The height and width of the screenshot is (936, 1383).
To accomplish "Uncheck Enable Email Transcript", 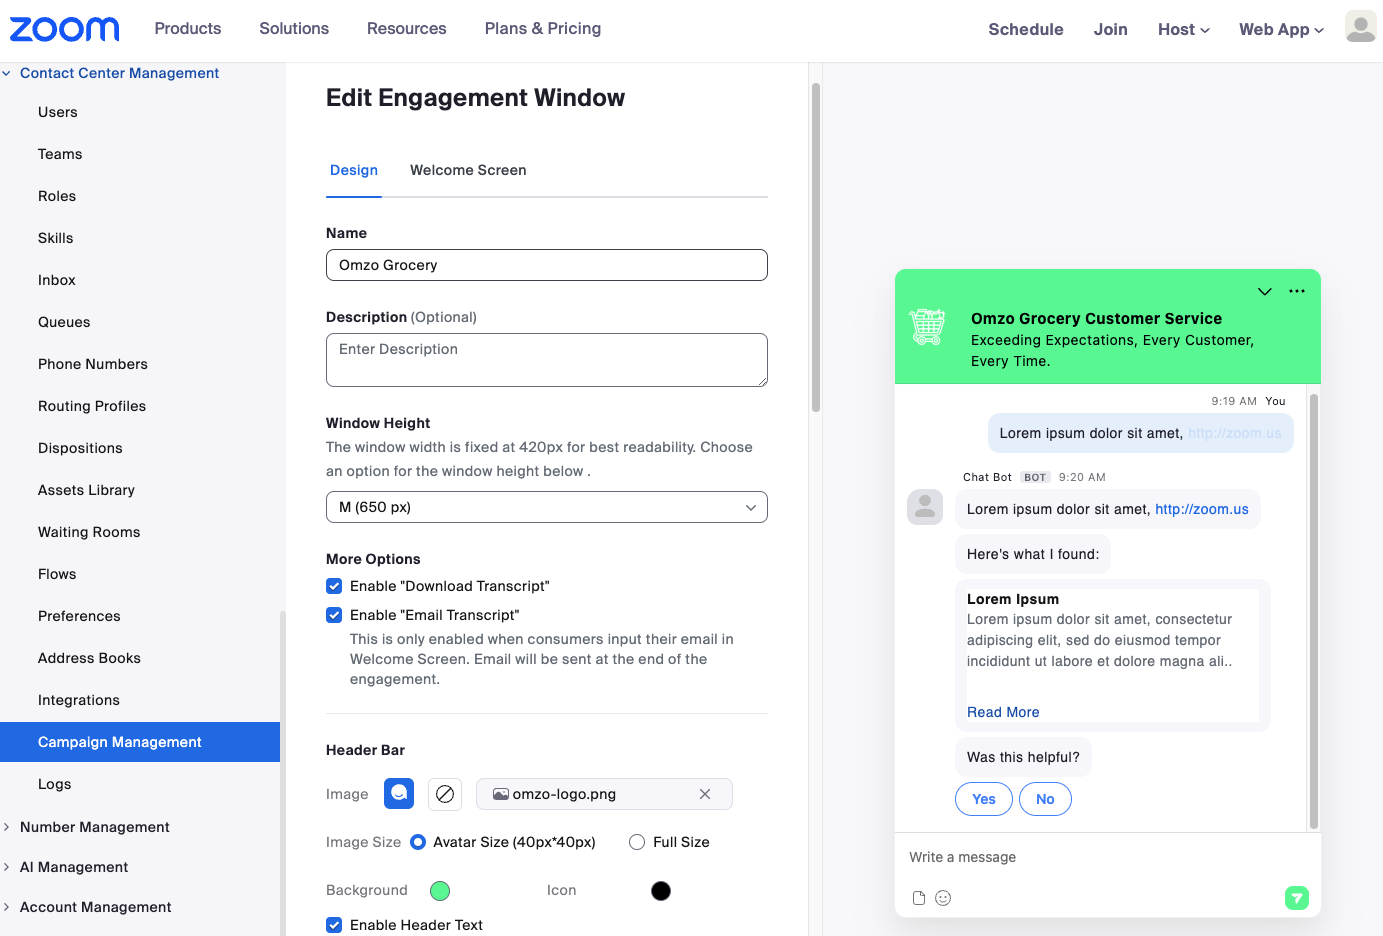I will [x=334, y=614].
